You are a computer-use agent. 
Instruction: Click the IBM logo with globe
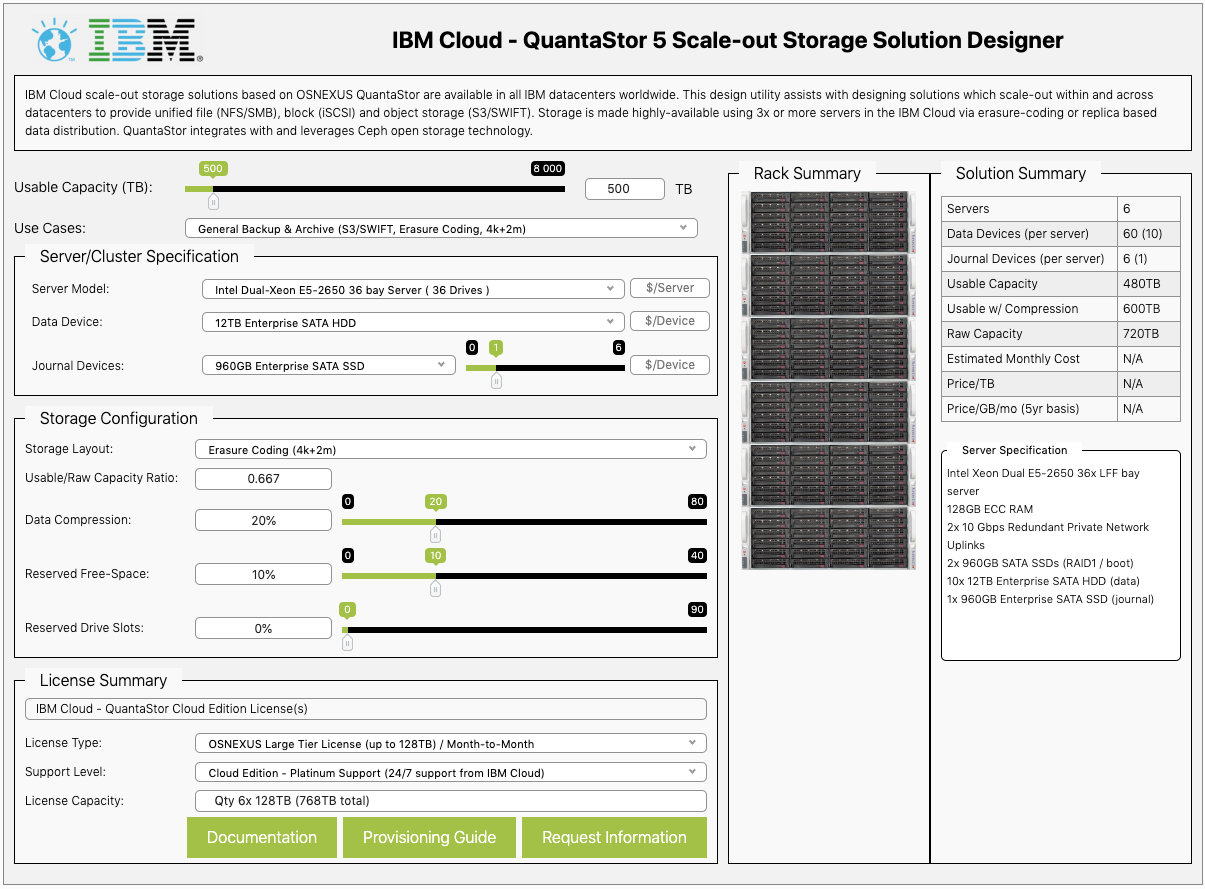coord(117,41)
